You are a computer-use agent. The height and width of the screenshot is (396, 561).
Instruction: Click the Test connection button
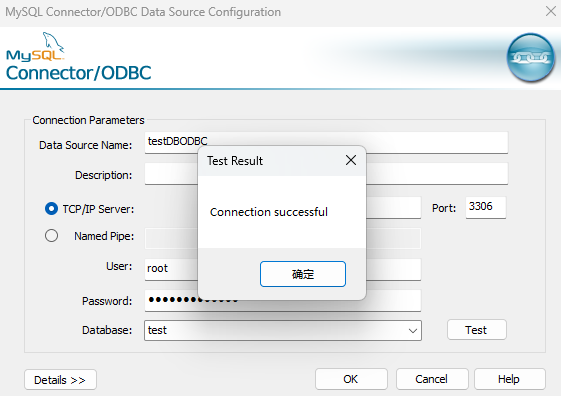click(477, 330)
